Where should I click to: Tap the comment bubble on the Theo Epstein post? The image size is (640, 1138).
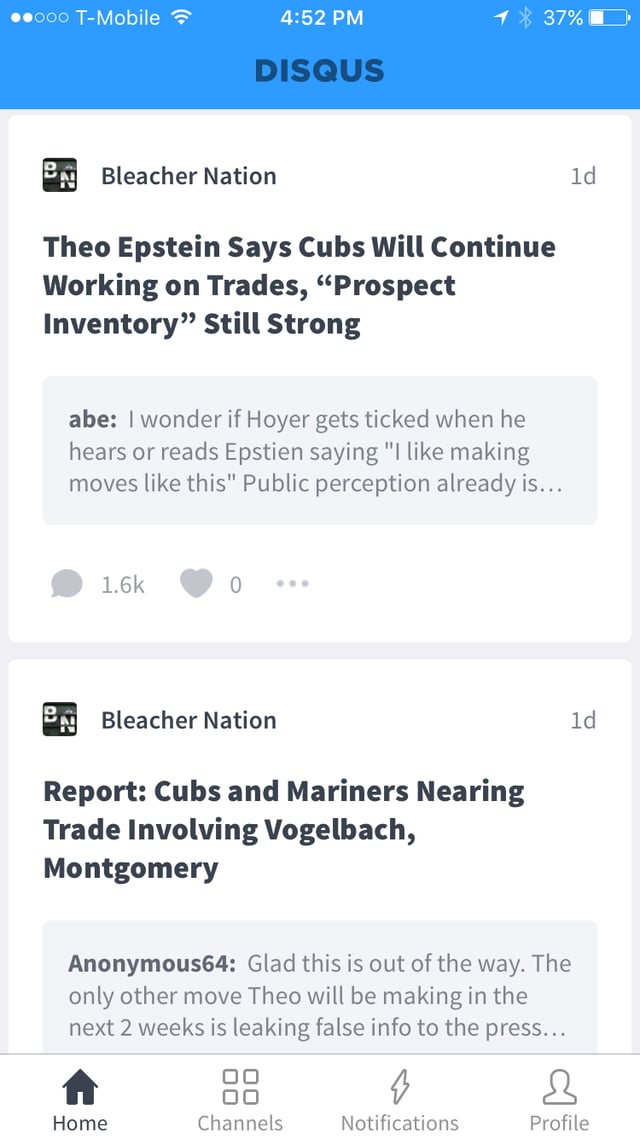click(x=65, y=583)
